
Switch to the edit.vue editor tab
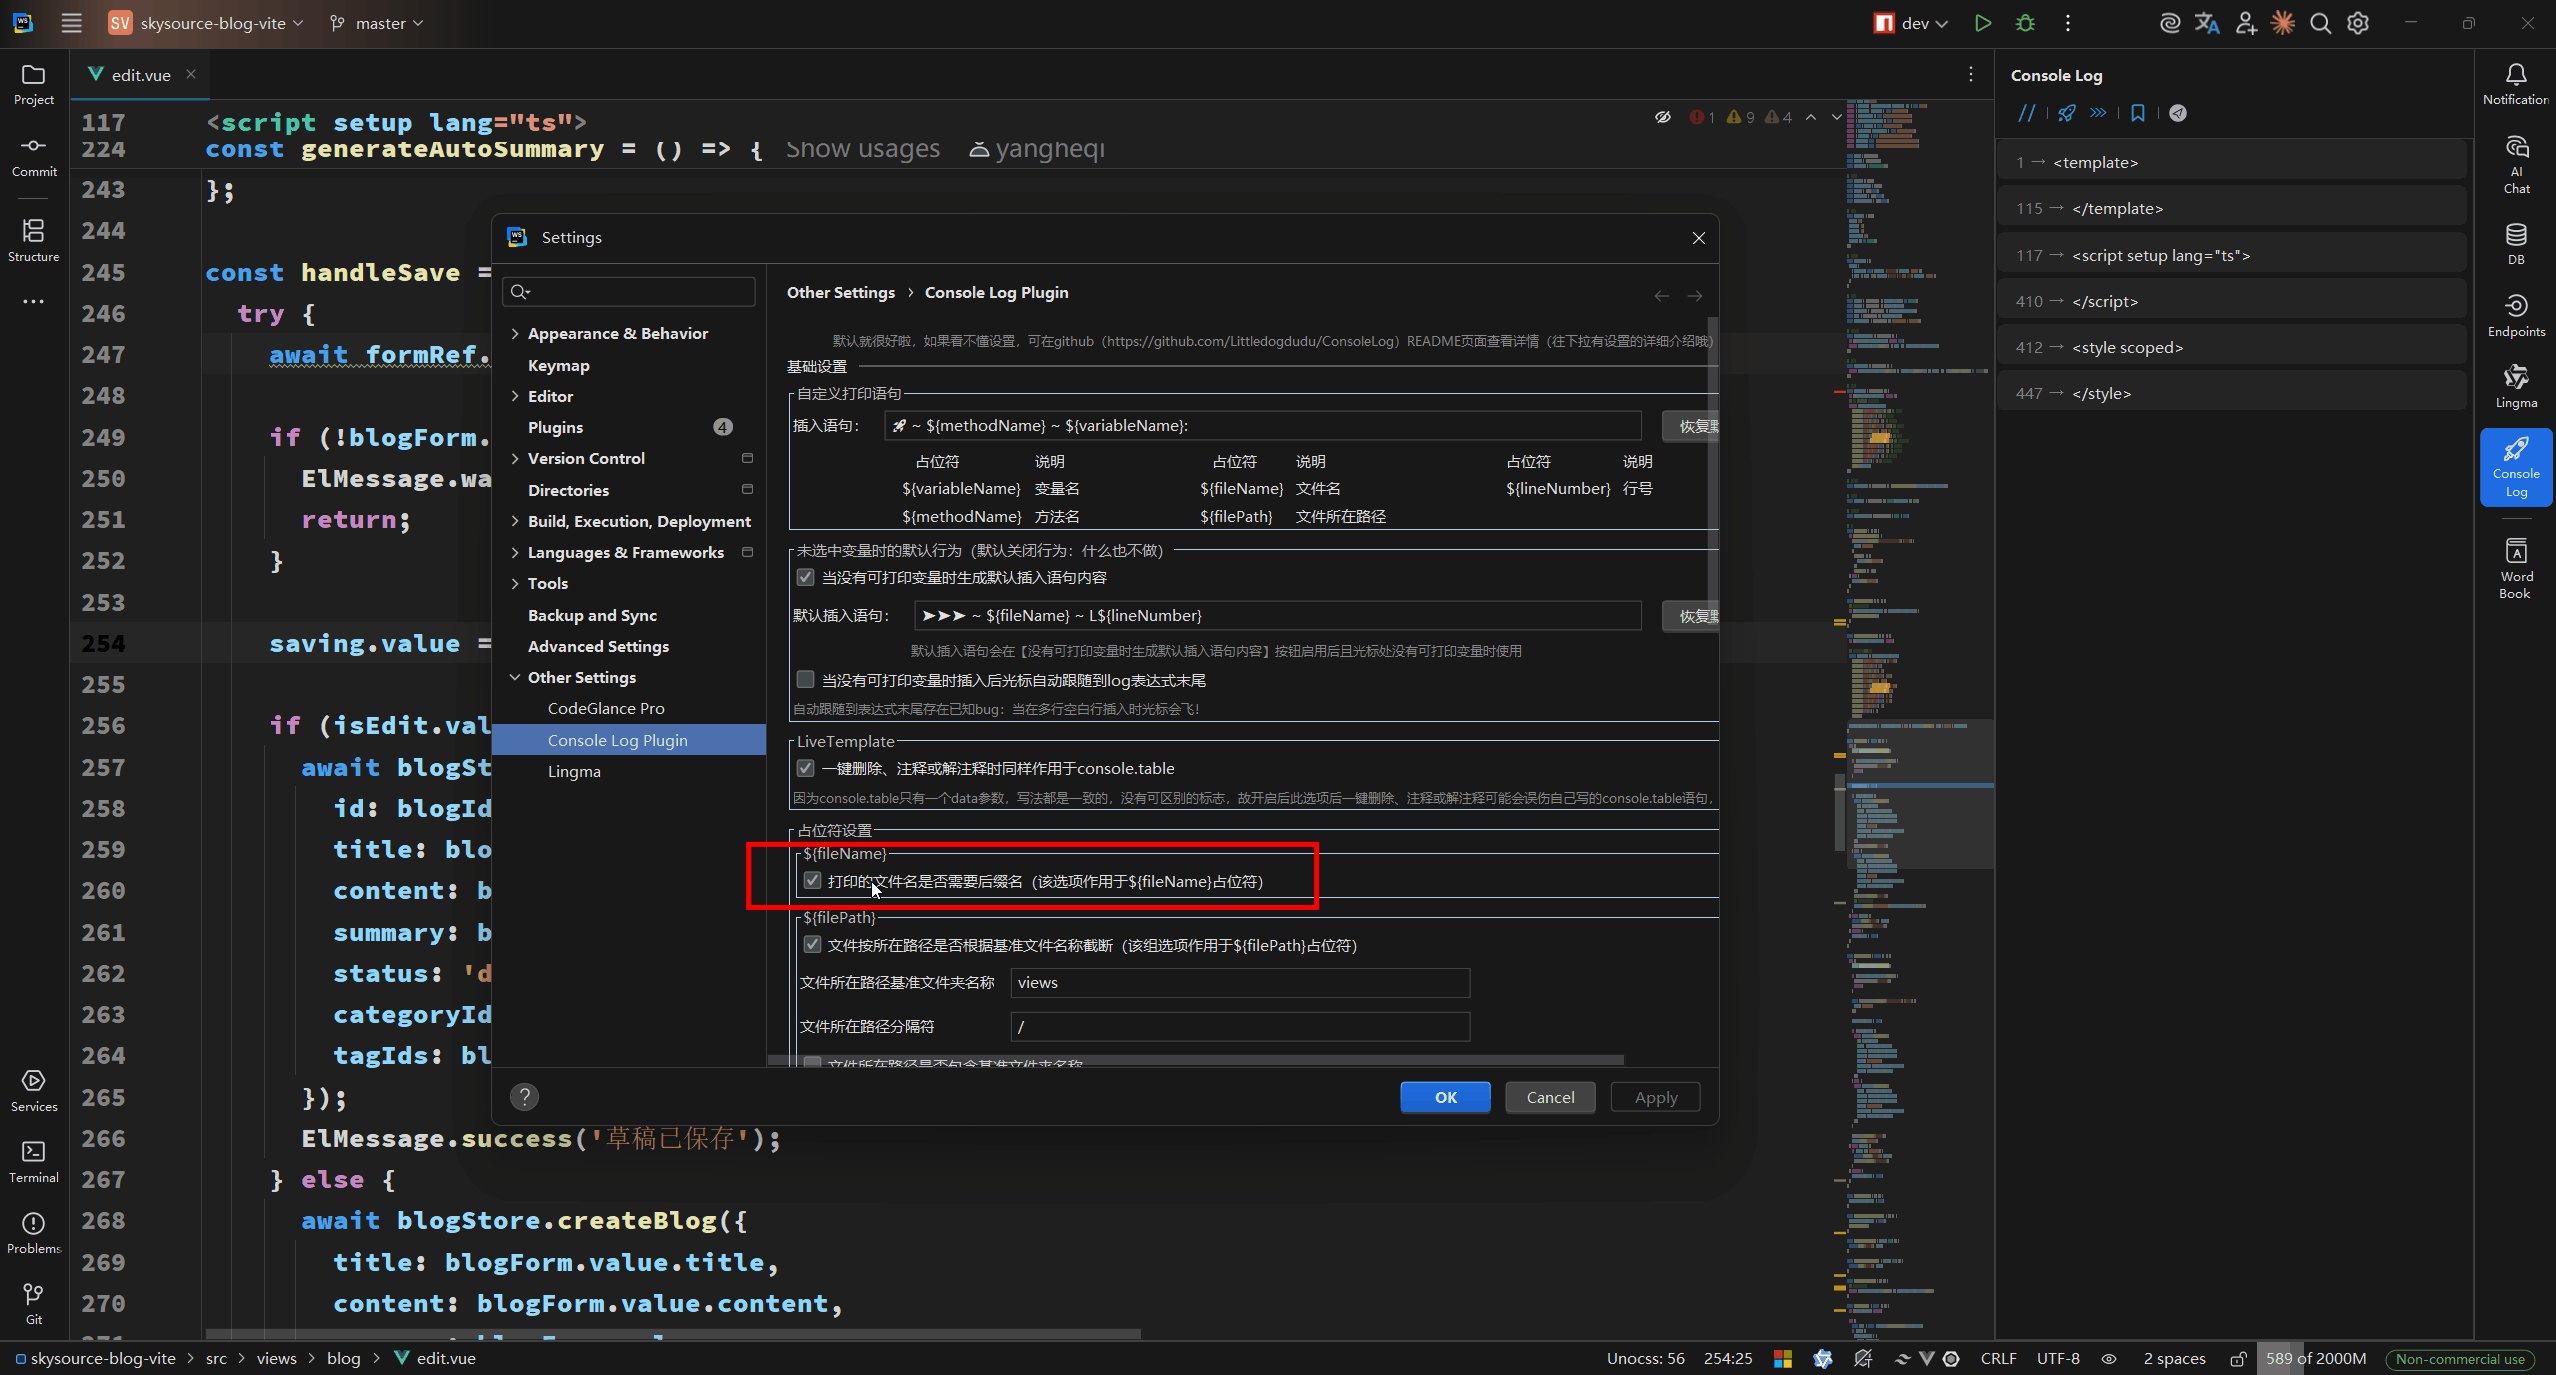[140, 75]
